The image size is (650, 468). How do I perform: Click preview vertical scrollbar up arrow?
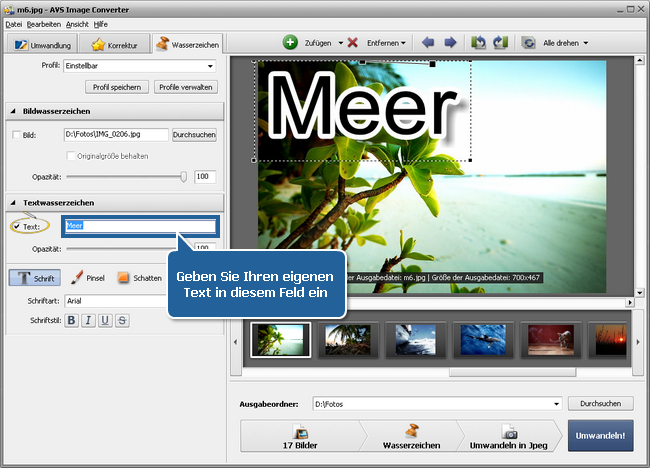[639, 61]
